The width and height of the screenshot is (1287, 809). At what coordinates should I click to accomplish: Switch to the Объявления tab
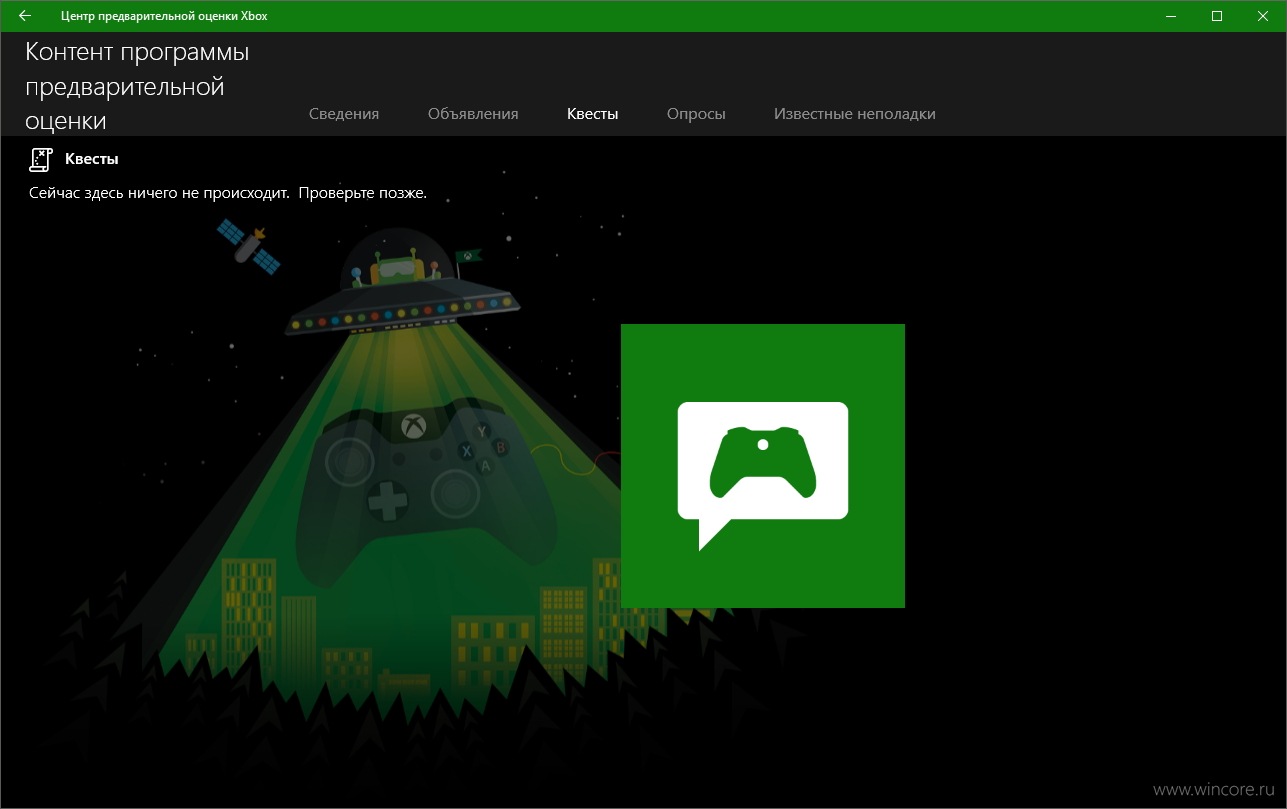(x=473, y=114)
